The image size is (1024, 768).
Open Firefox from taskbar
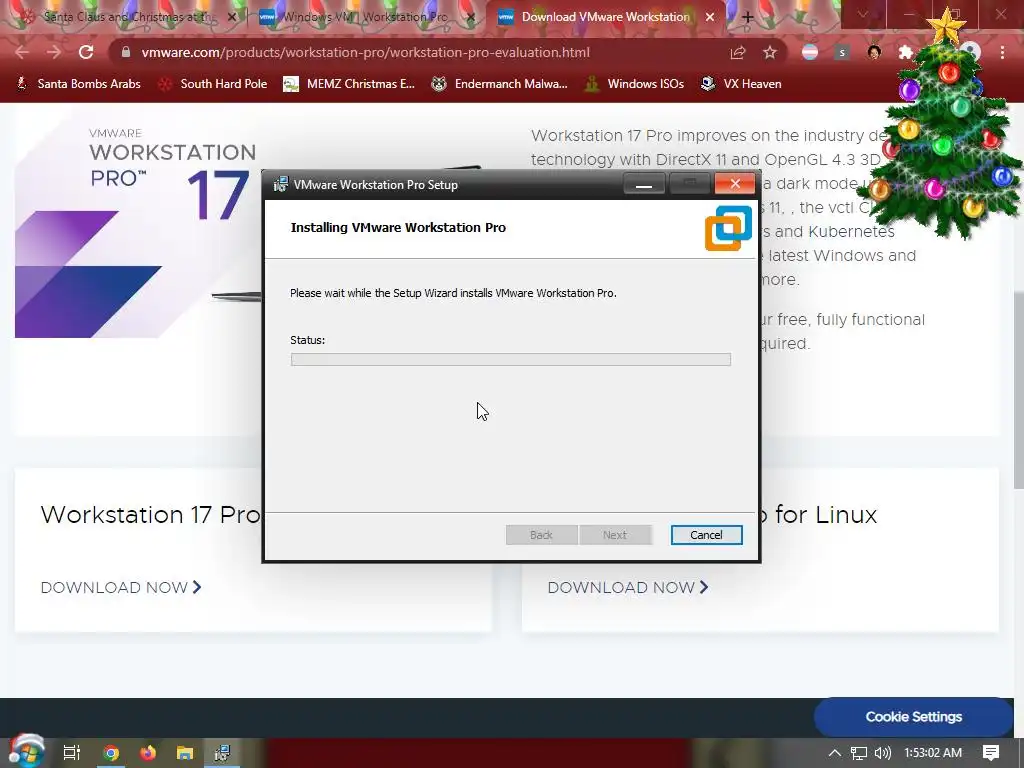[x=148, y=753]
